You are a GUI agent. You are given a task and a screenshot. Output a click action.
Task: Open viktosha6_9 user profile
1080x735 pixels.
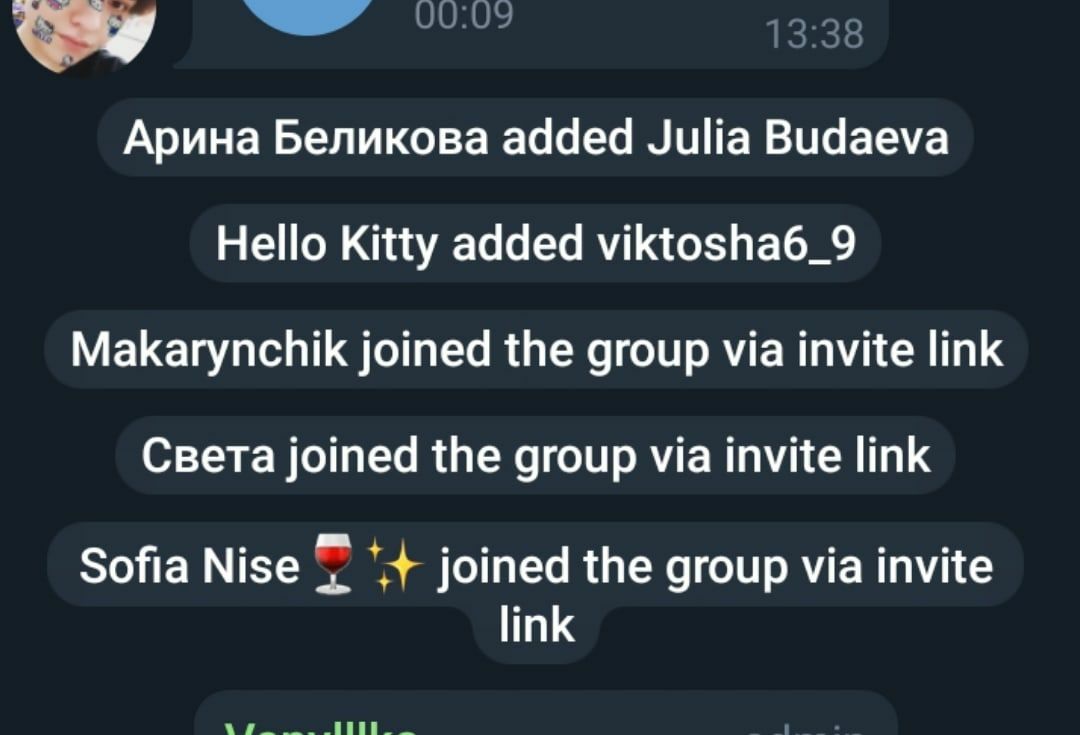tap(727, 245)
